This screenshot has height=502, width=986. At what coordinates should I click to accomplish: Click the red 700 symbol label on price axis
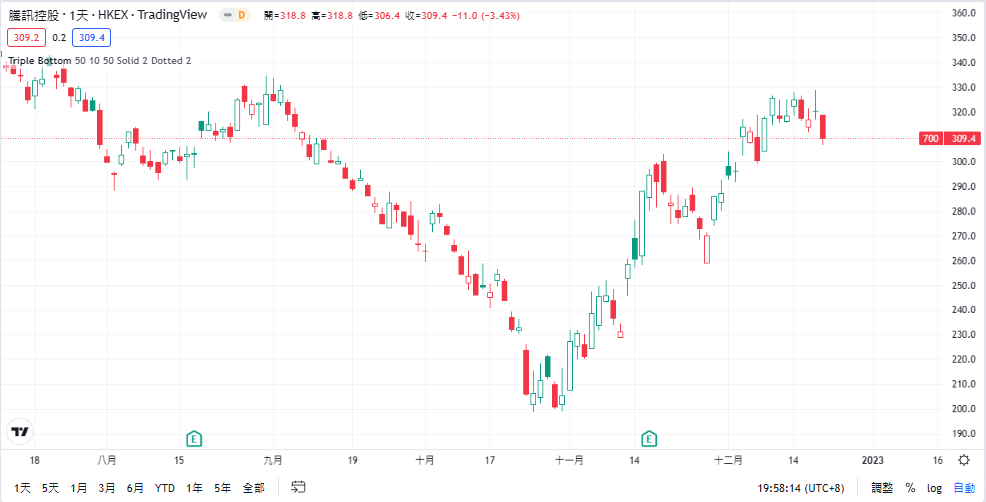[x=931, y=138]
